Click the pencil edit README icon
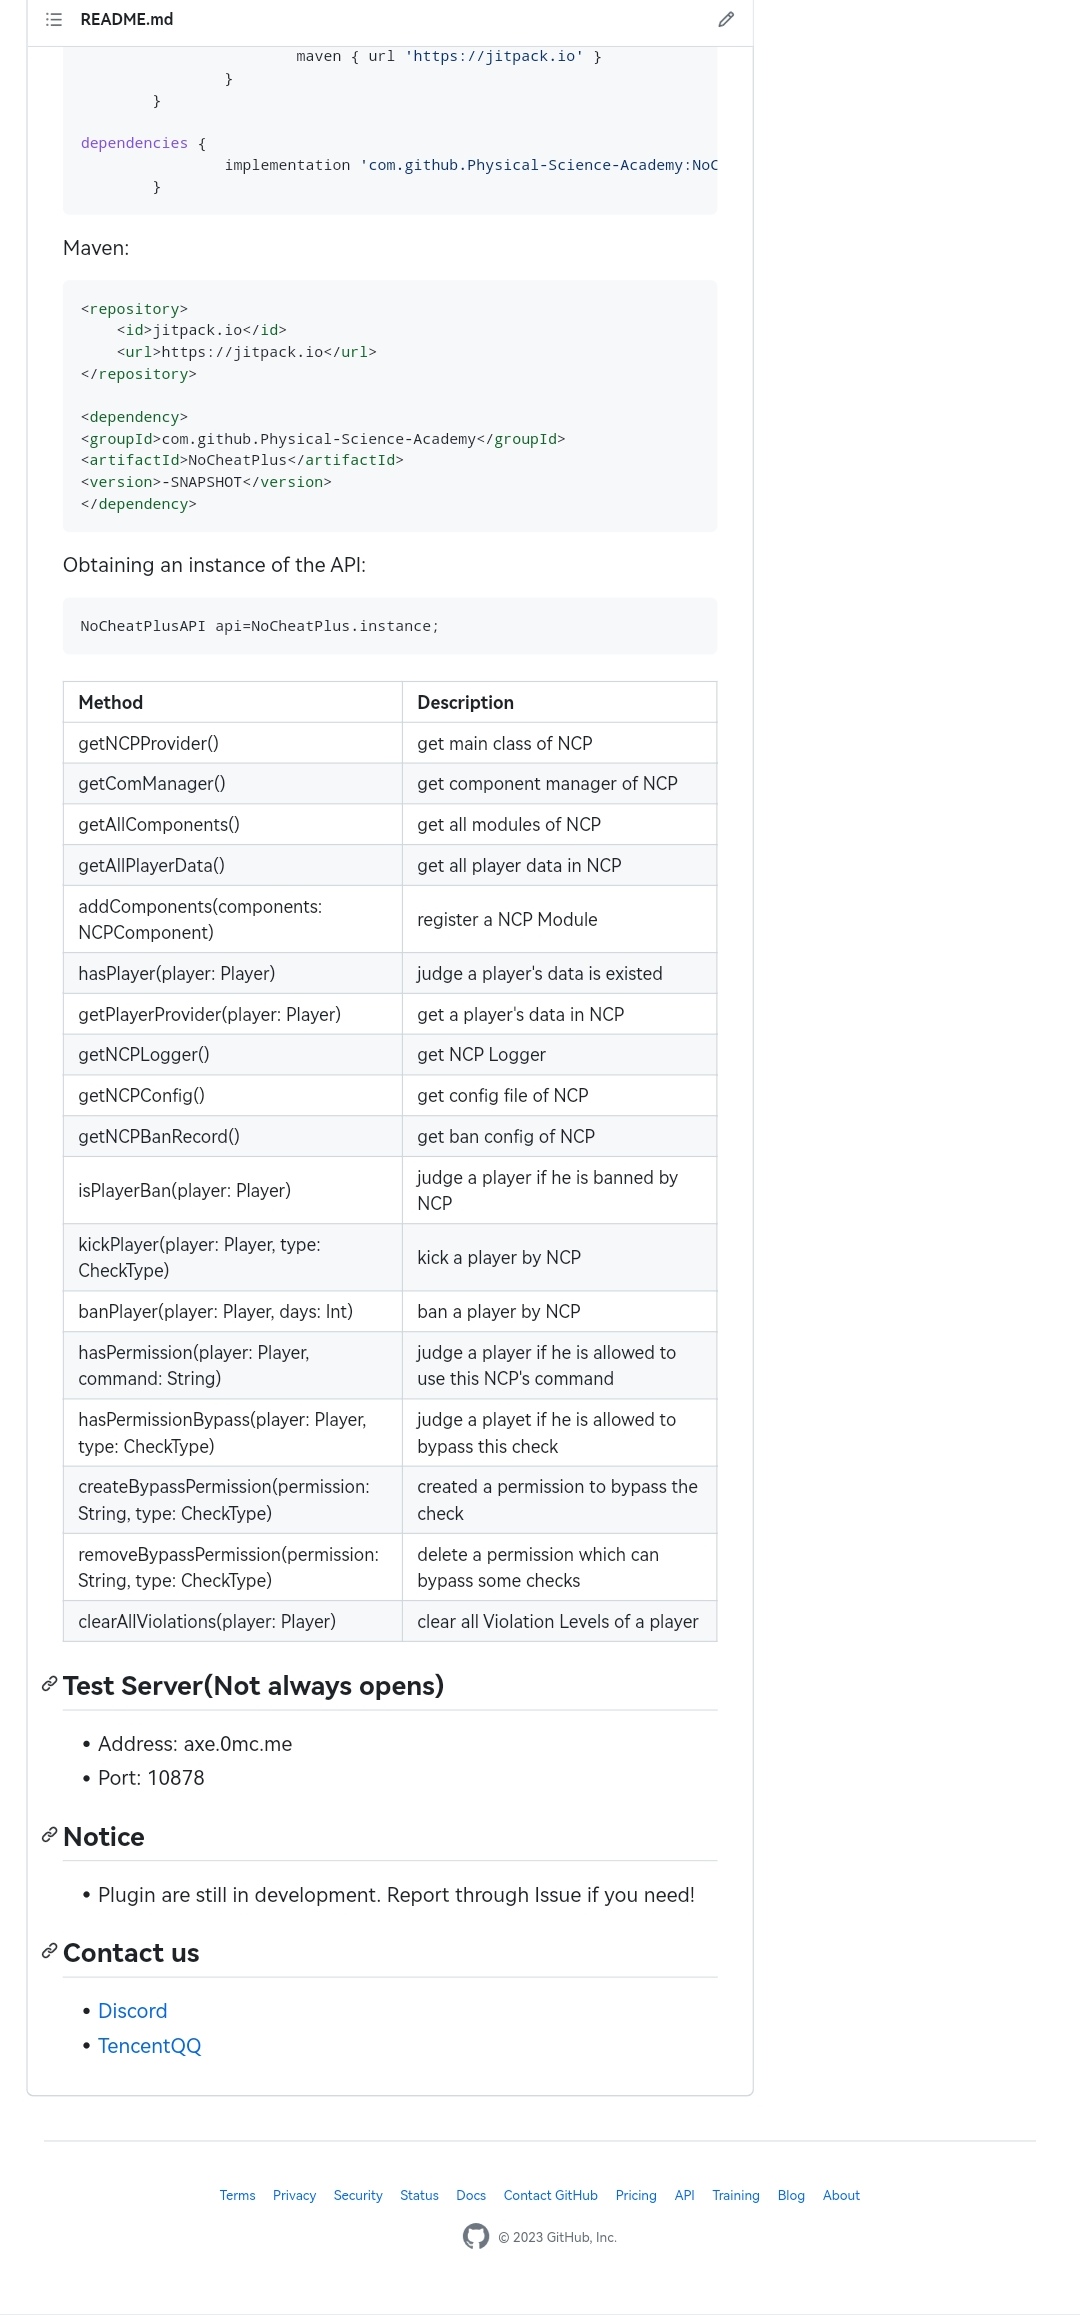1080x2315 pixels. (x=726, y=20)
